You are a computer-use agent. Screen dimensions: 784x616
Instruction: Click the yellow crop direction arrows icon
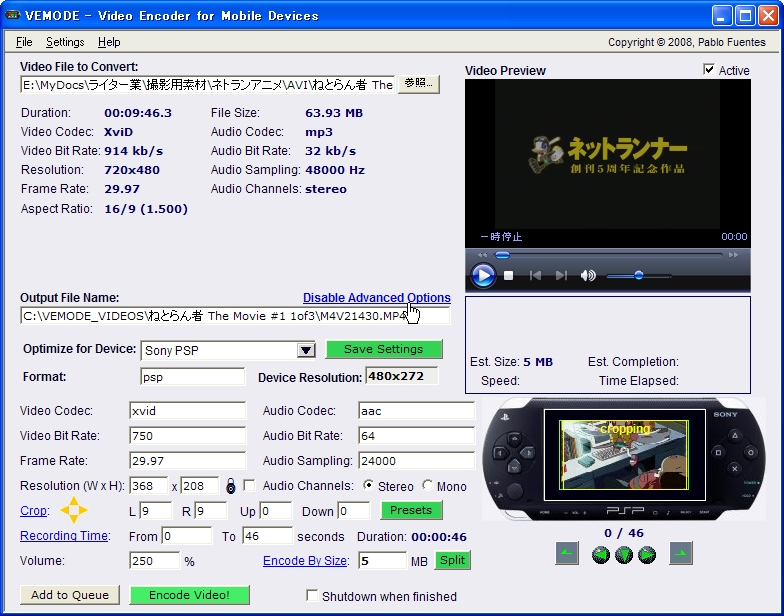[x=74, y=510]
